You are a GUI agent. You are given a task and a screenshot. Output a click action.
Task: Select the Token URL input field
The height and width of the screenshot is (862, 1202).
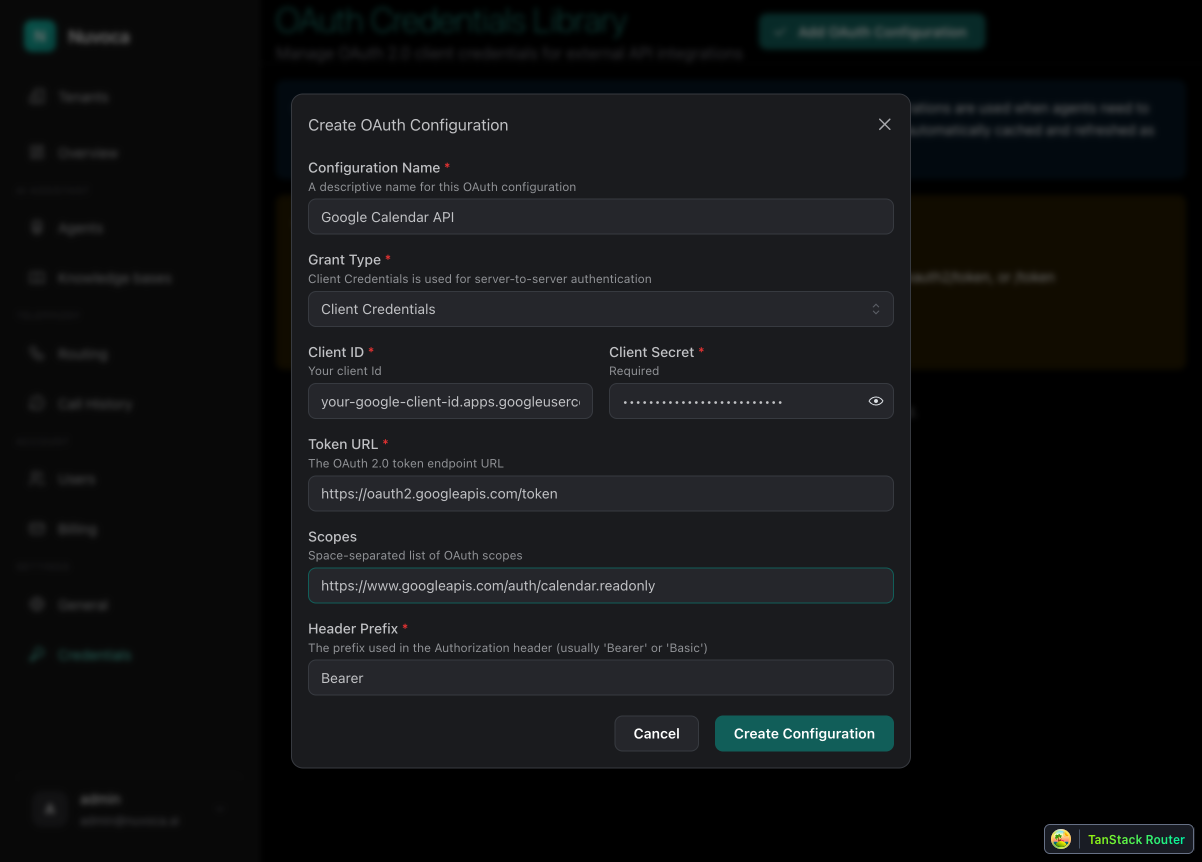pyautogui.click(x=601, y=494)
